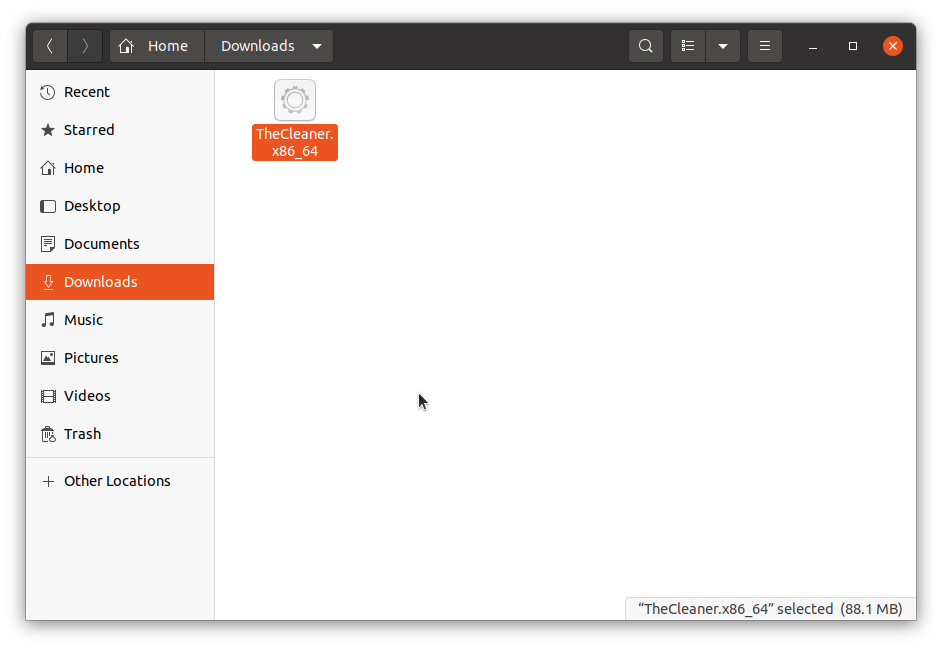Open the file search magnifier
942x649 pixels.
pos(646,46)
